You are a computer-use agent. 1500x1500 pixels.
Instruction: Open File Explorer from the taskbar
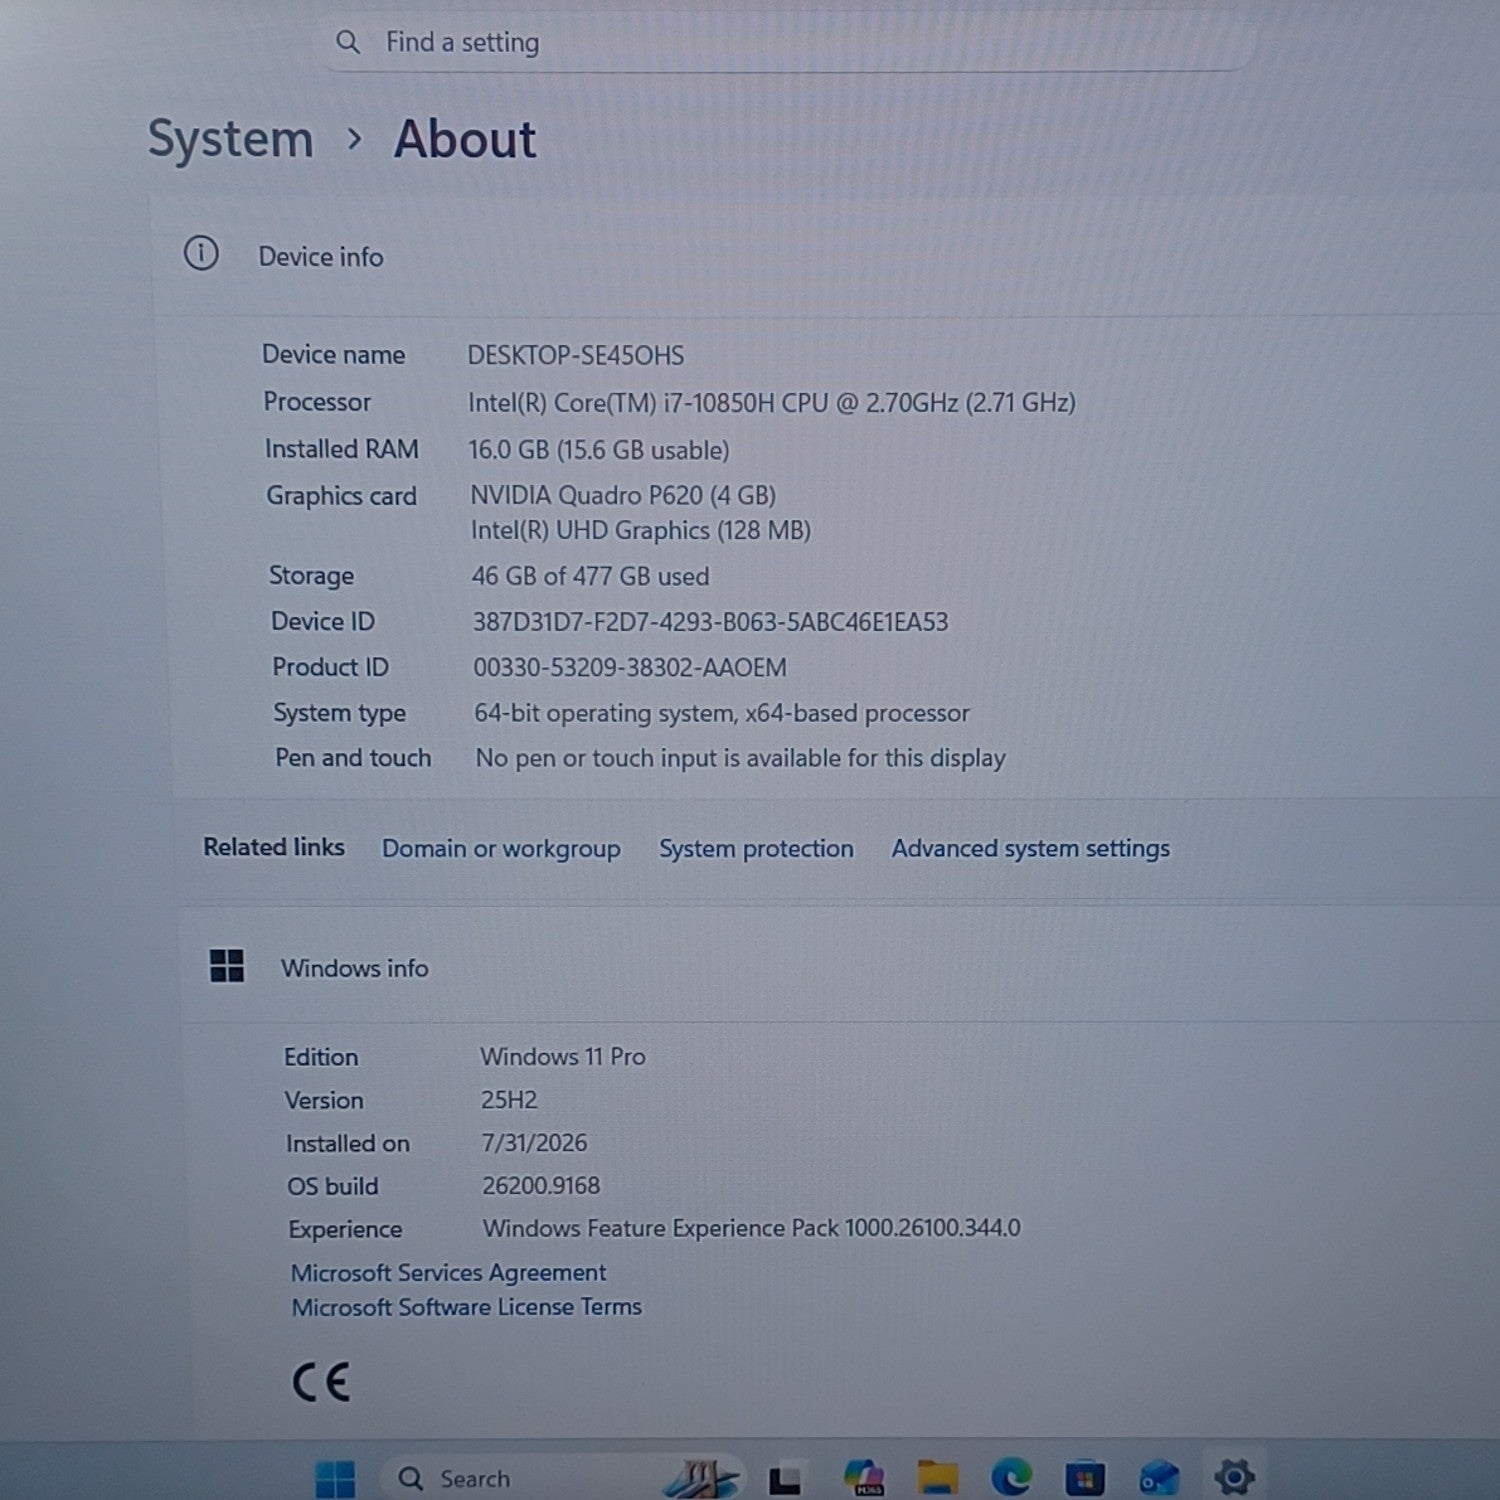coord(938,1477)
